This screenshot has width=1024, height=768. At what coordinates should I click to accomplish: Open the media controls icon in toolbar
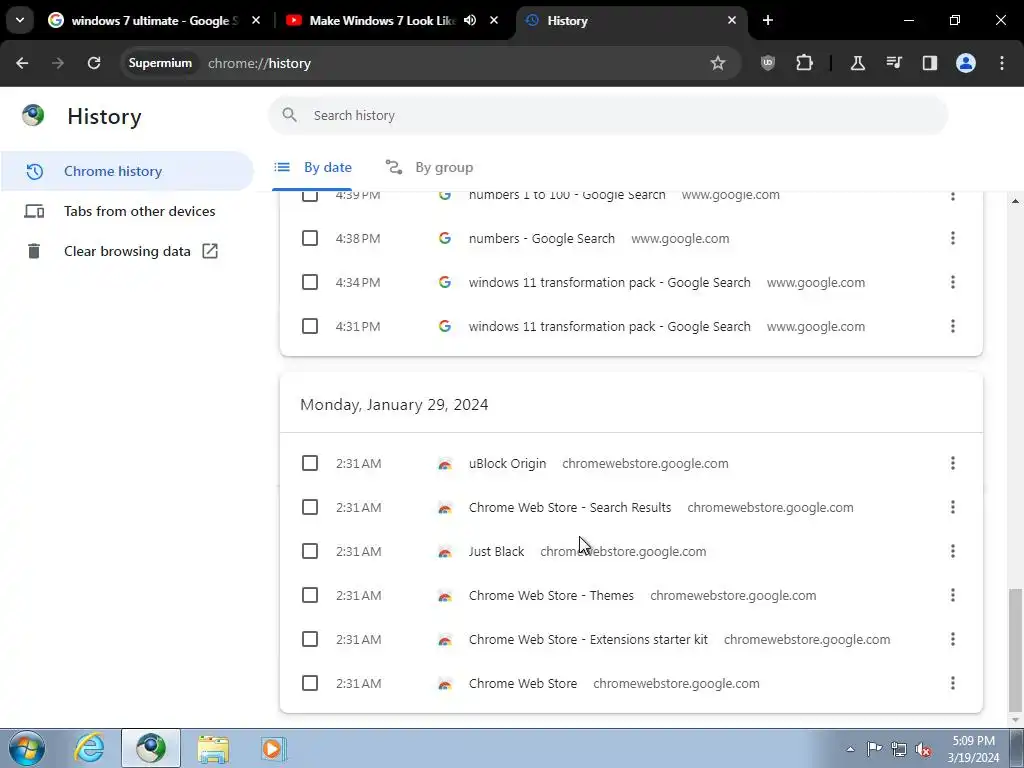tap(894, 63)
